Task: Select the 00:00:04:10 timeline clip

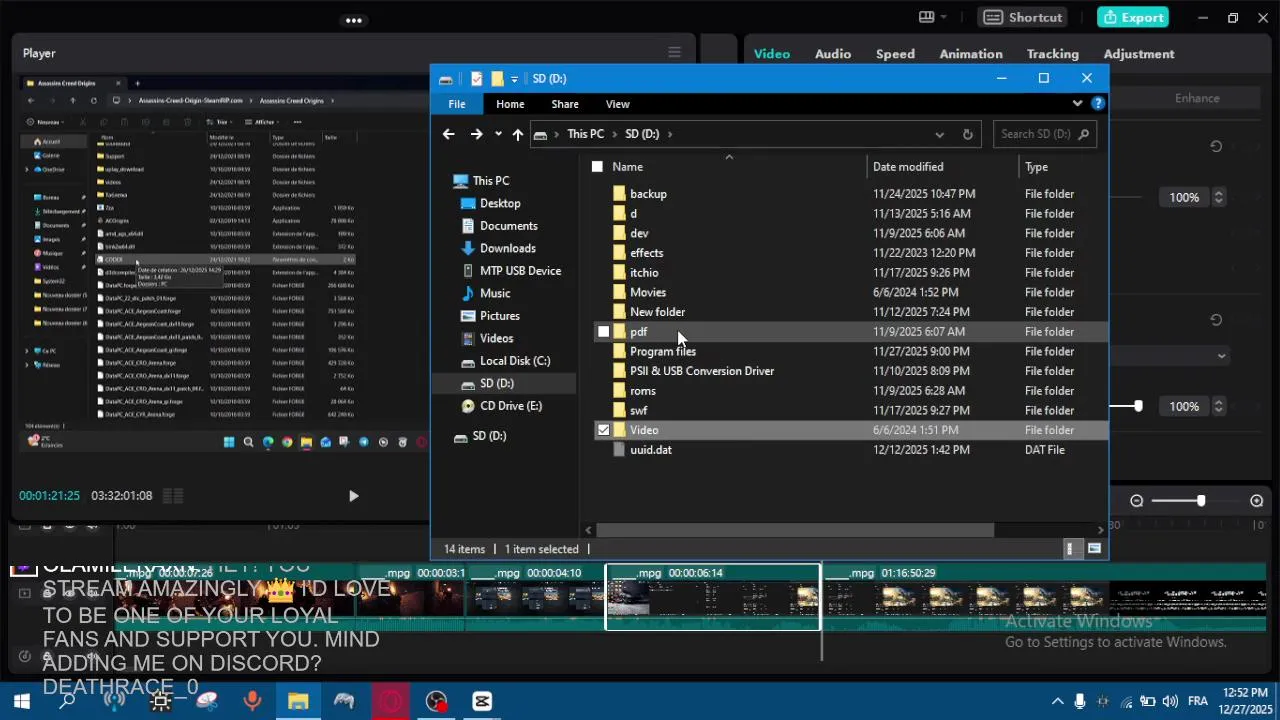Action: (x=536, y=598)
